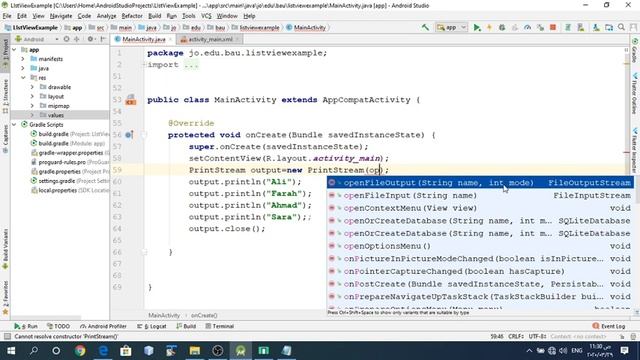Hide the project panel icon

[103, 39]
